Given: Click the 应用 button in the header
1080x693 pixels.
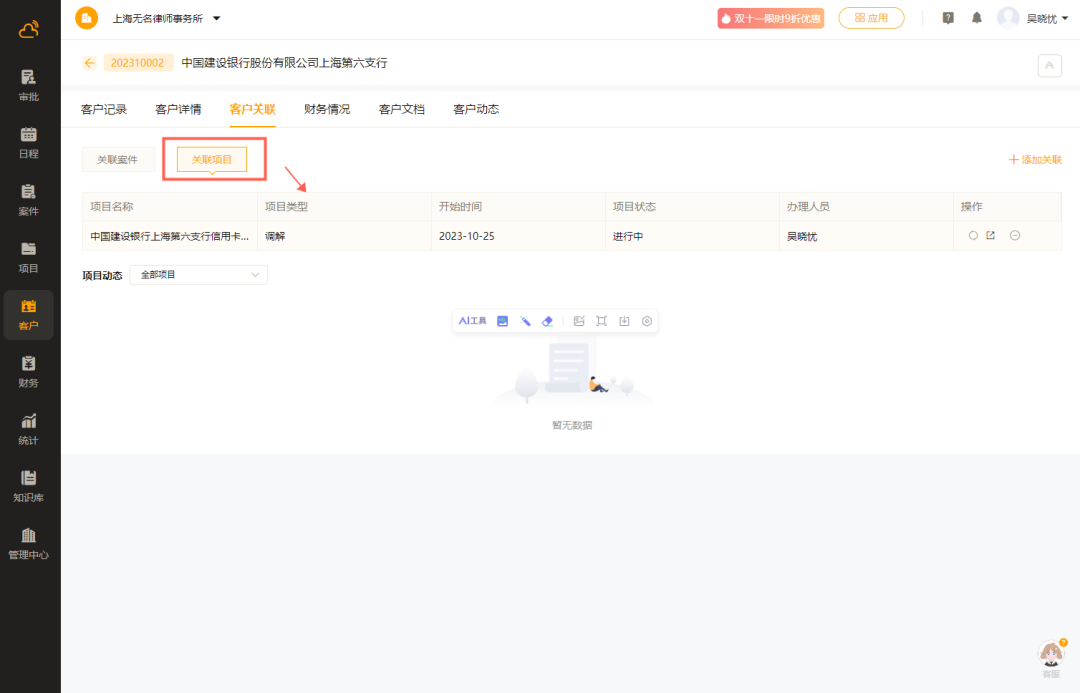Looking at the screenshot, I should tap(871, 18).
